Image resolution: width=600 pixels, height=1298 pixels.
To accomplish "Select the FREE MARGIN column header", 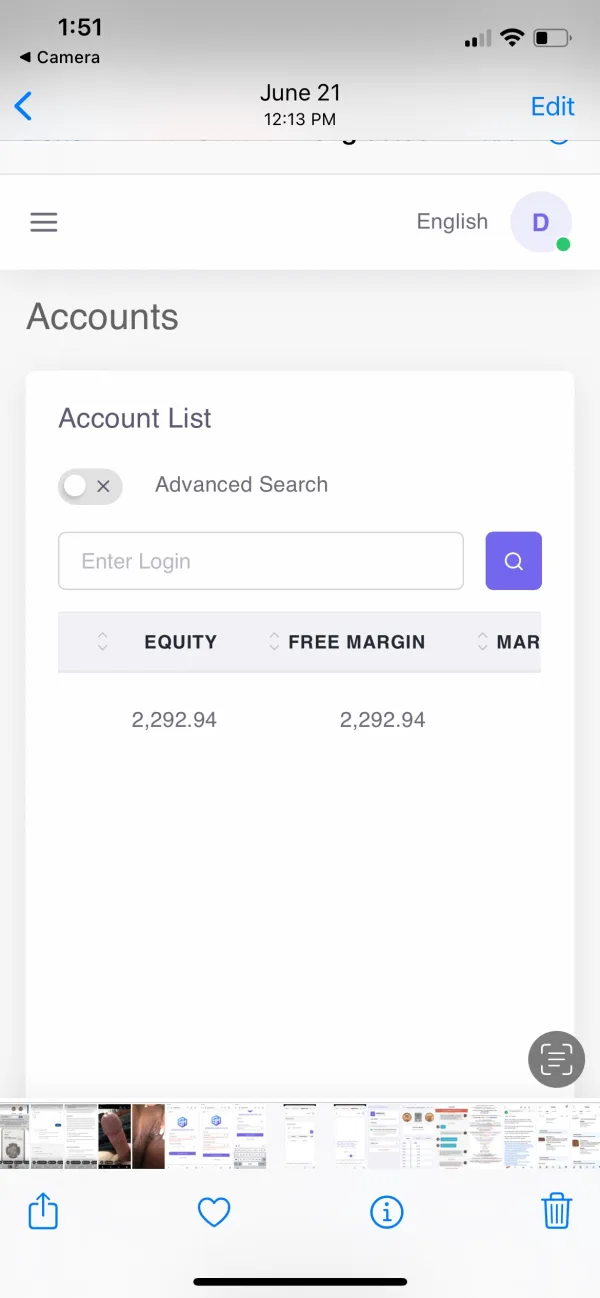I will pyautogui.click(x=356, y=642).
